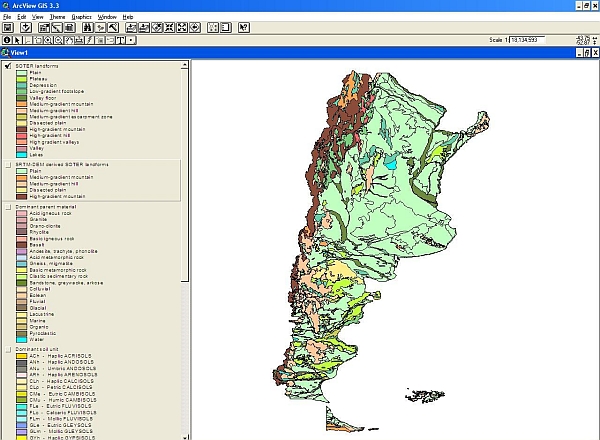Image resolution: width=600 pixels, height=440 pixels.
Task: Select the Draw Point tool
Action: tap(130, 40)
